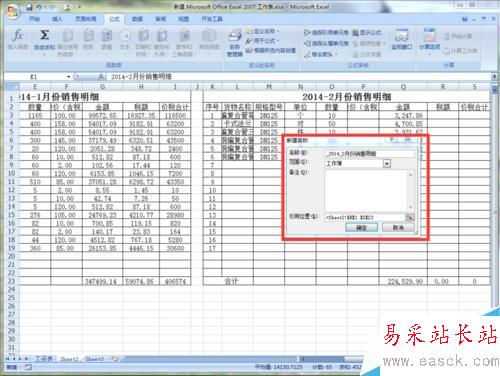
Task: Open the Review ribbon tab
Action: (160, 19)
